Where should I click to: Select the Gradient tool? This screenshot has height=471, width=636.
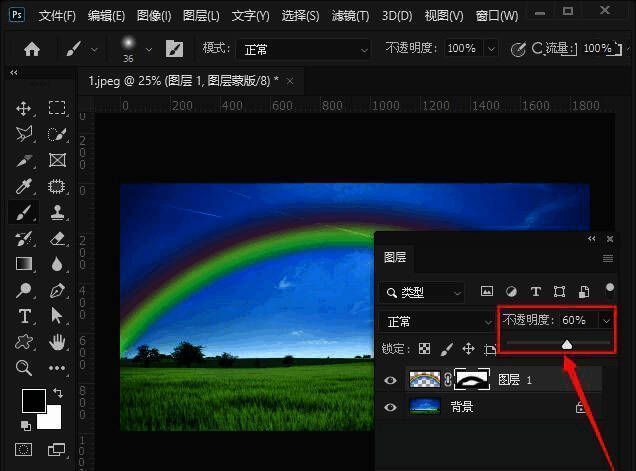(24, 264)
